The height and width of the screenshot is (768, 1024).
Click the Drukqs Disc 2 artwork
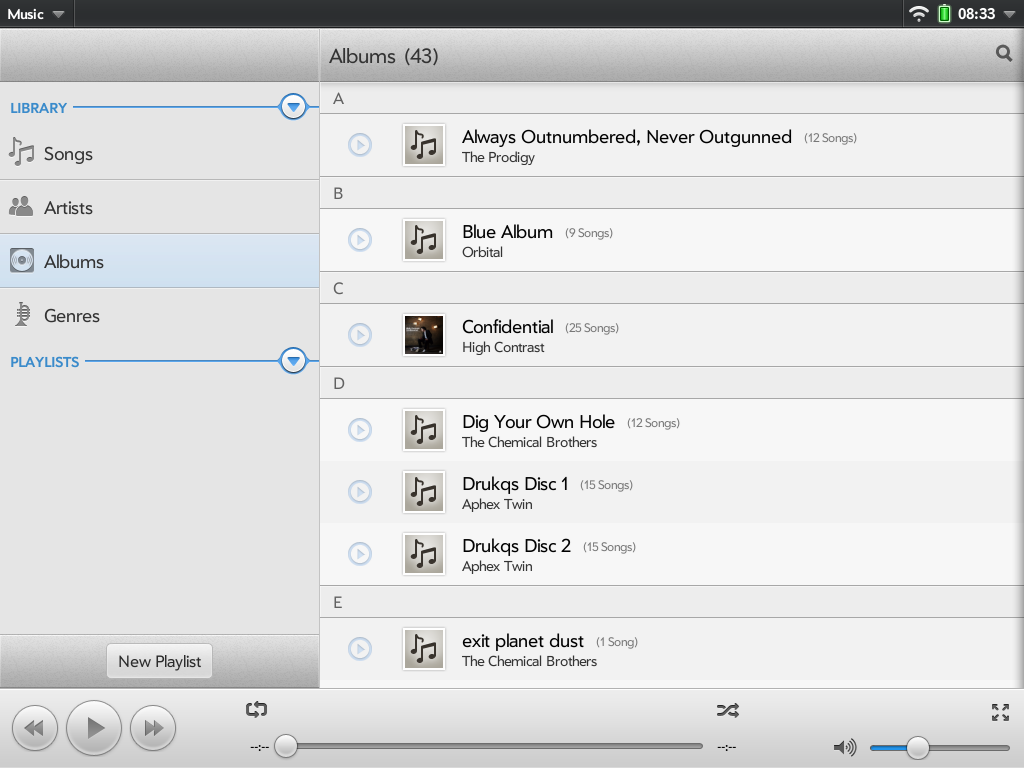pos(424,554)
